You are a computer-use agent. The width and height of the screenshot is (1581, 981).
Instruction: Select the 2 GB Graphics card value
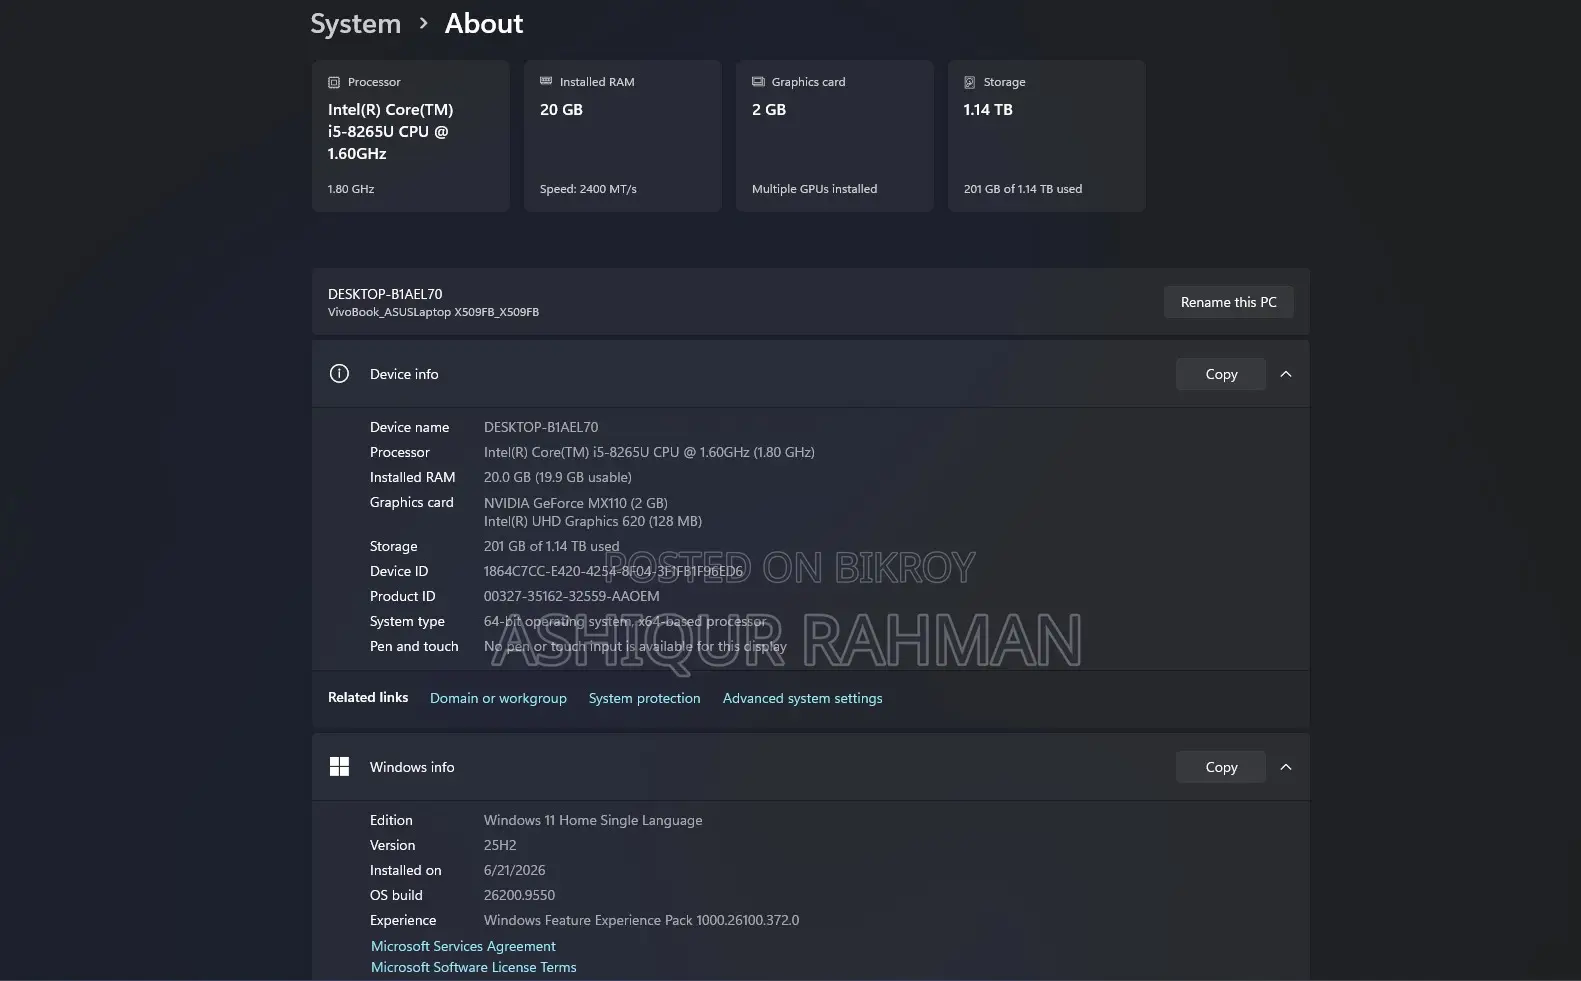pos(769,110)
